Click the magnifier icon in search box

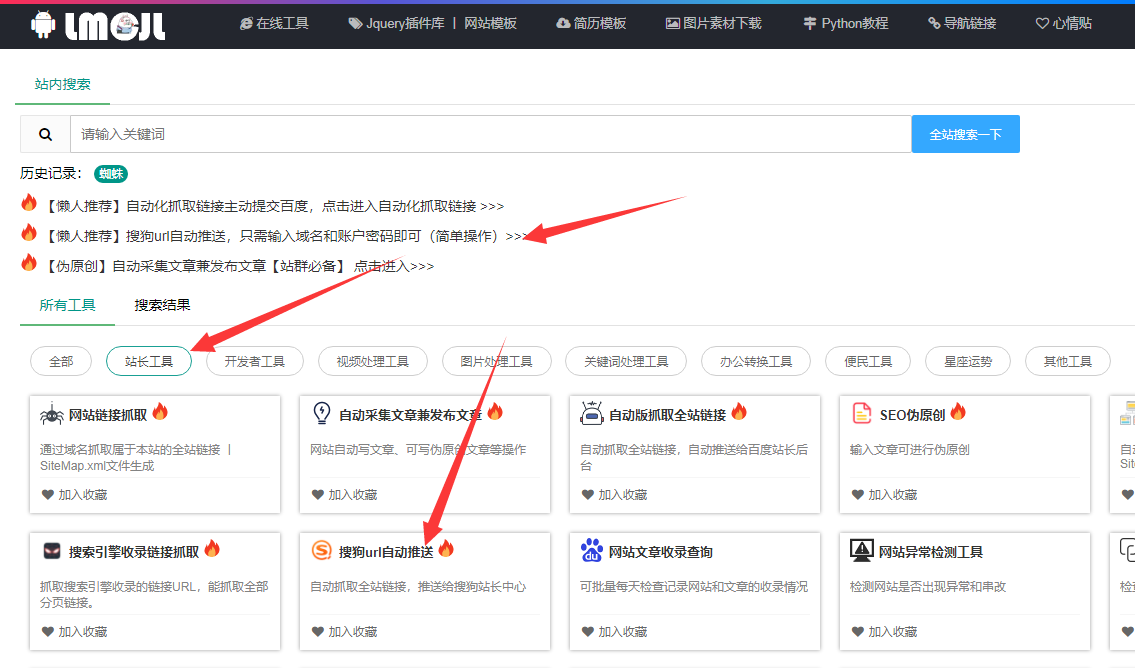(x=45, y=135)
